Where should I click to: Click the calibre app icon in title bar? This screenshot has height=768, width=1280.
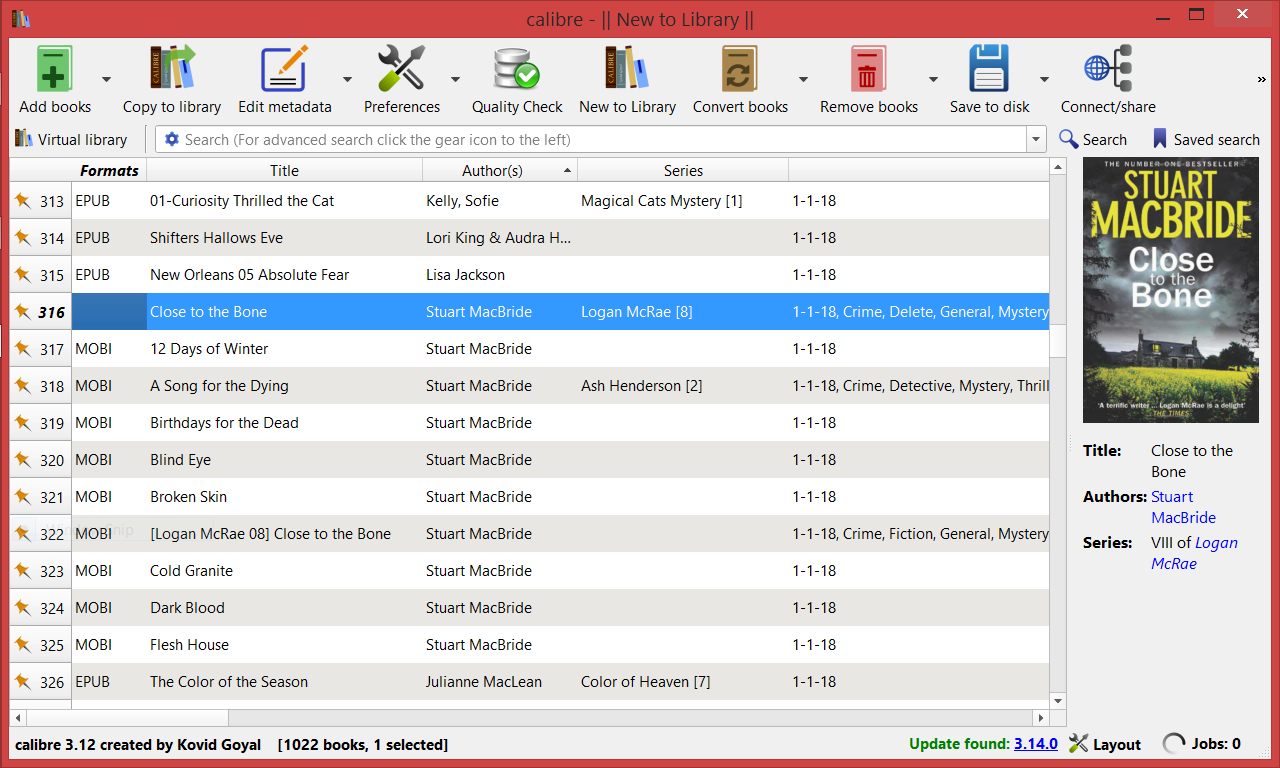tap(21, 19)
